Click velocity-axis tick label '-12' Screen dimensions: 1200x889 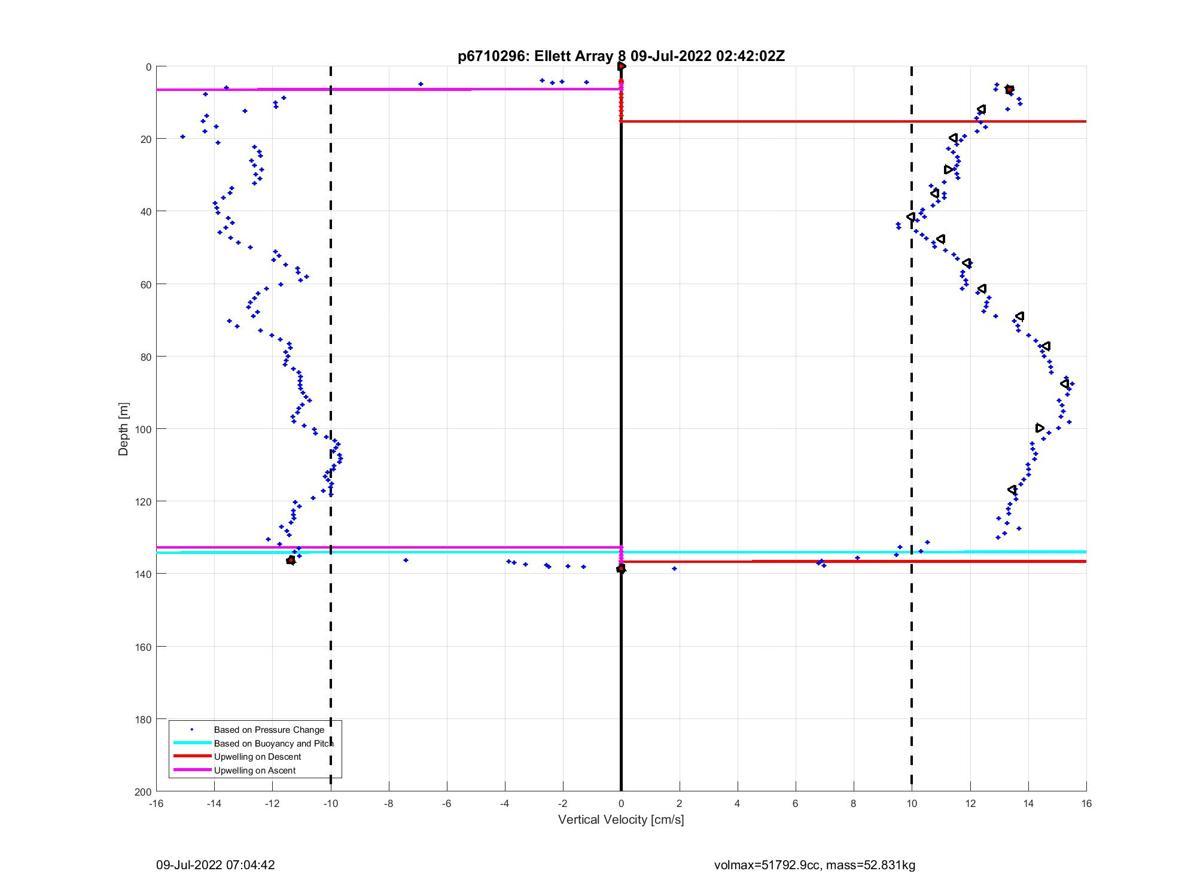coord(272,803)
